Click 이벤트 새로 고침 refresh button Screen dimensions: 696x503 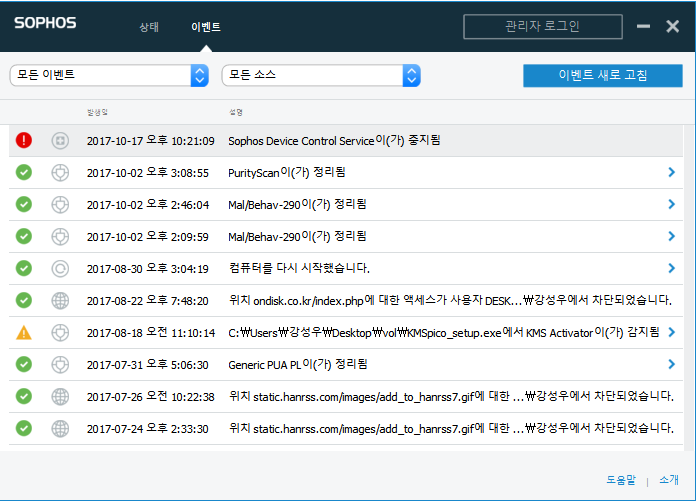coord(603,75)
